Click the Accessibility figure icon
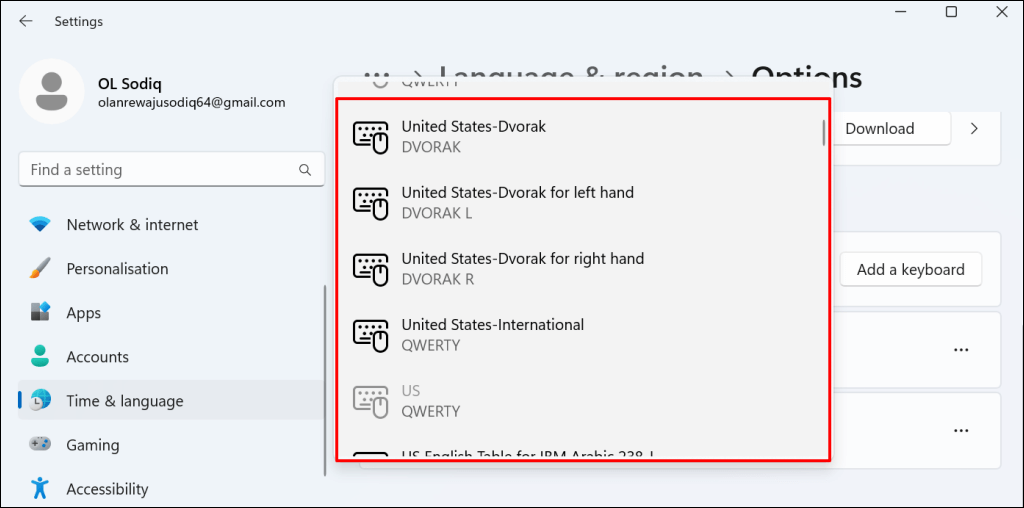Image resolution: width=1024 pixels, height=508 pixels. [x=40, y=489]
